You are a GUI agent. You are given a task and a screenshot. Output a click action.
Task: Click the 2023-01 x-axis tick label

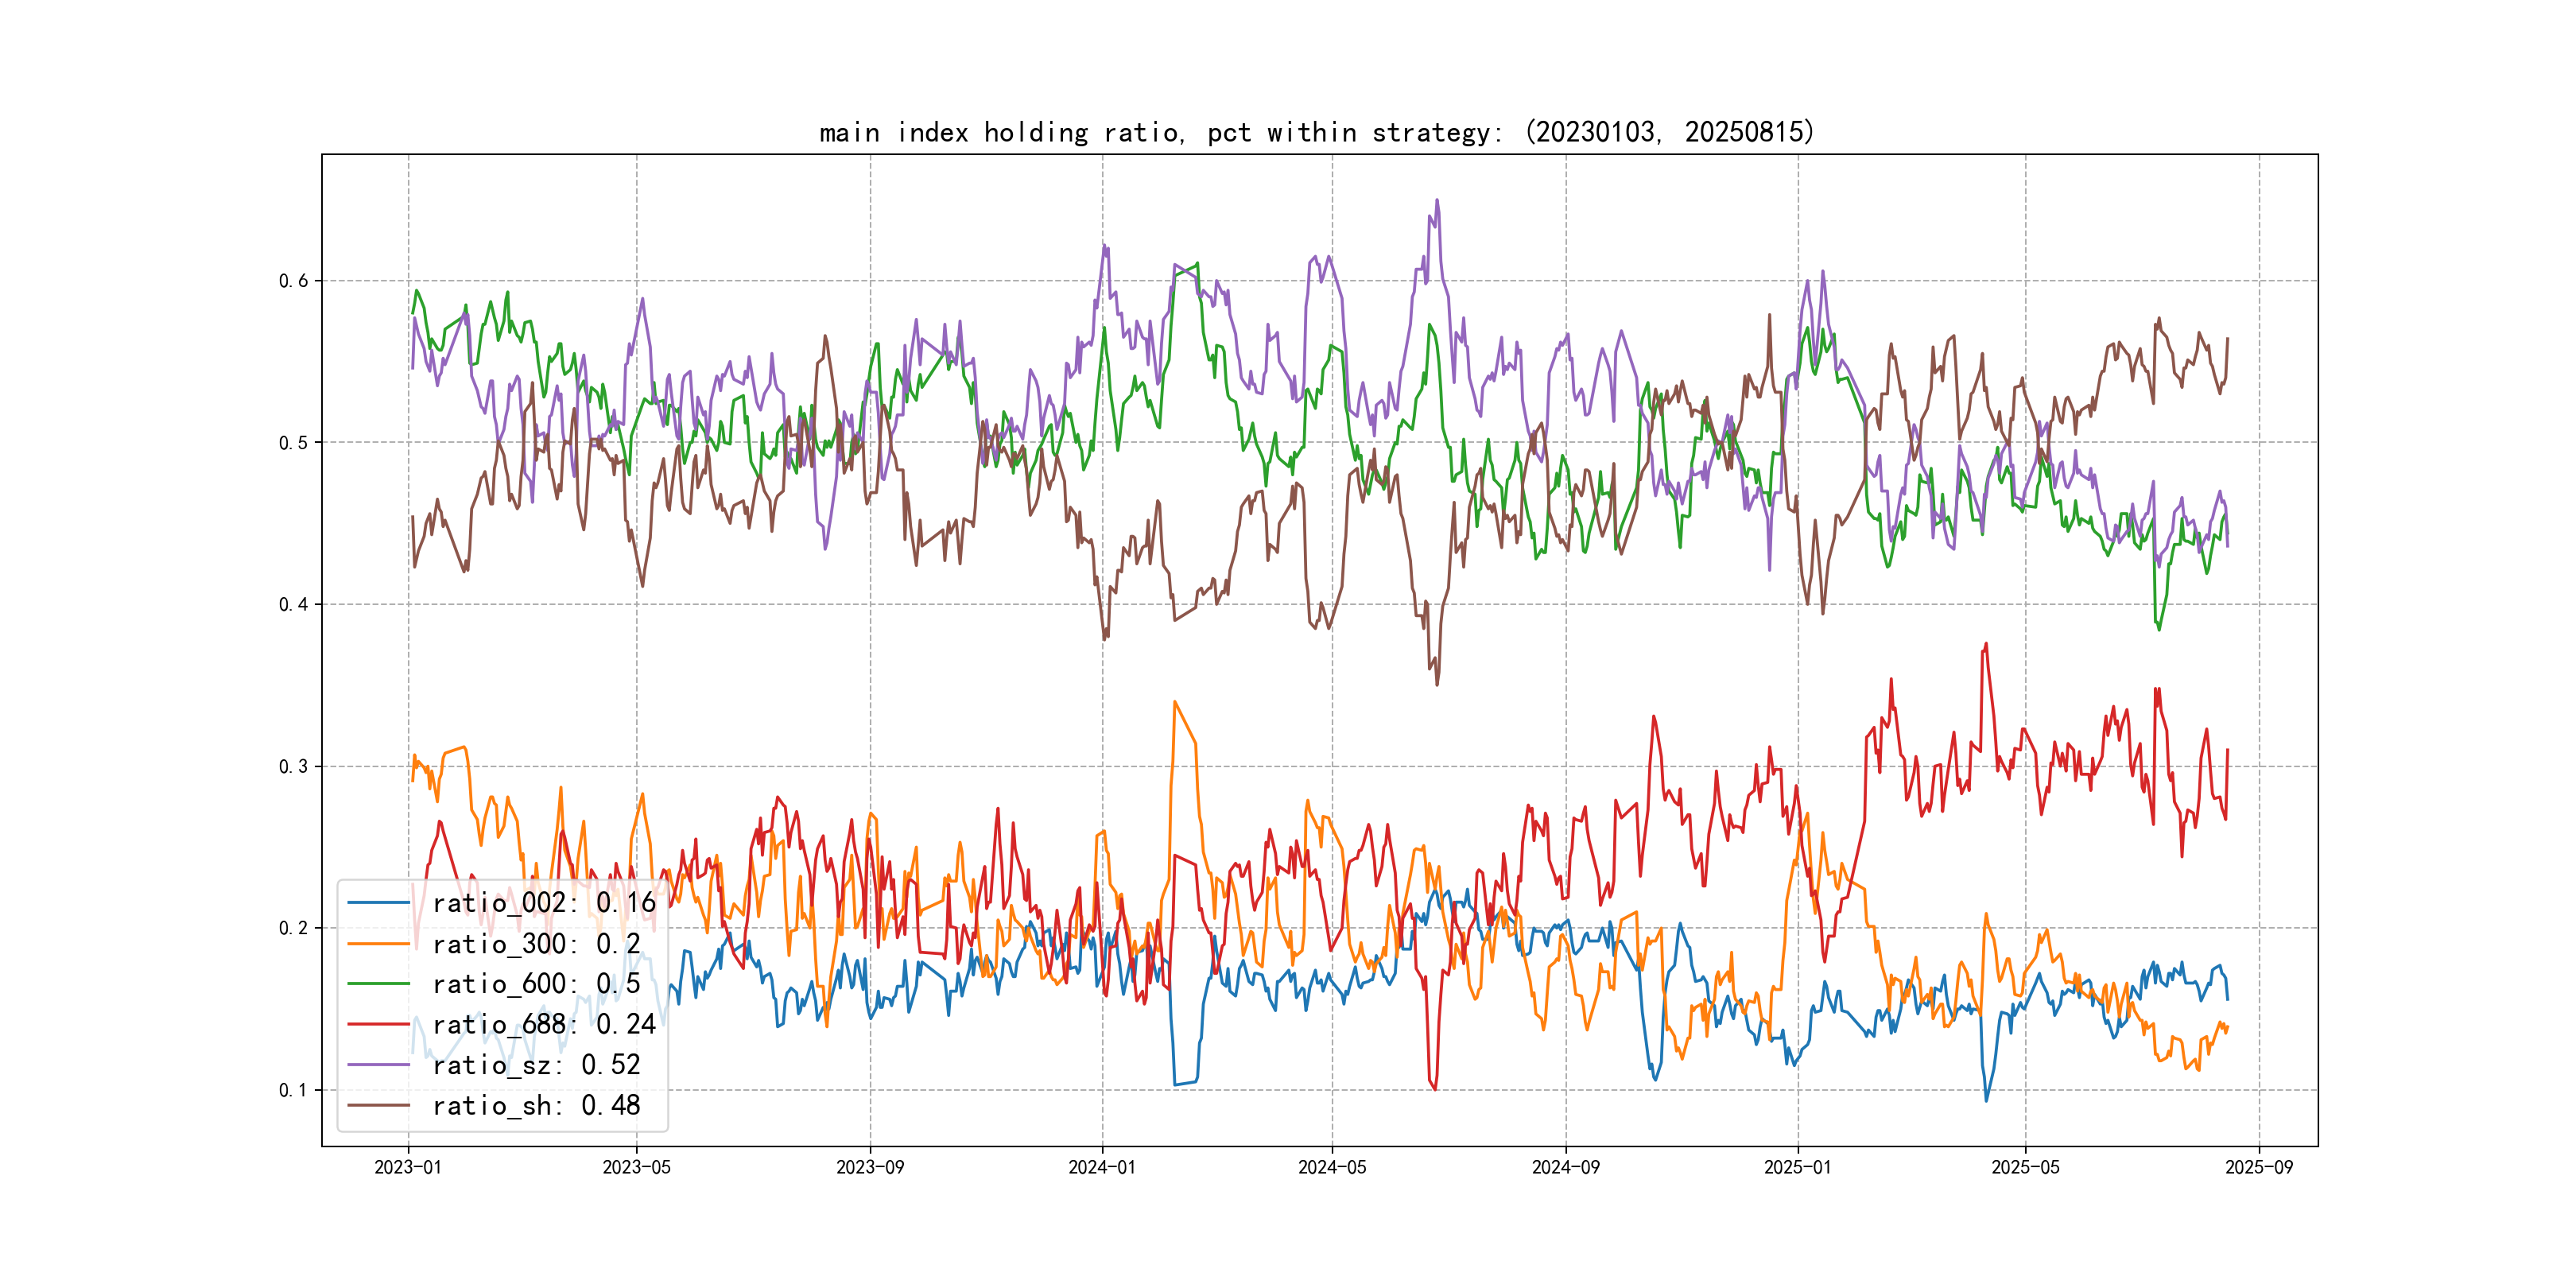(408, 1167)
